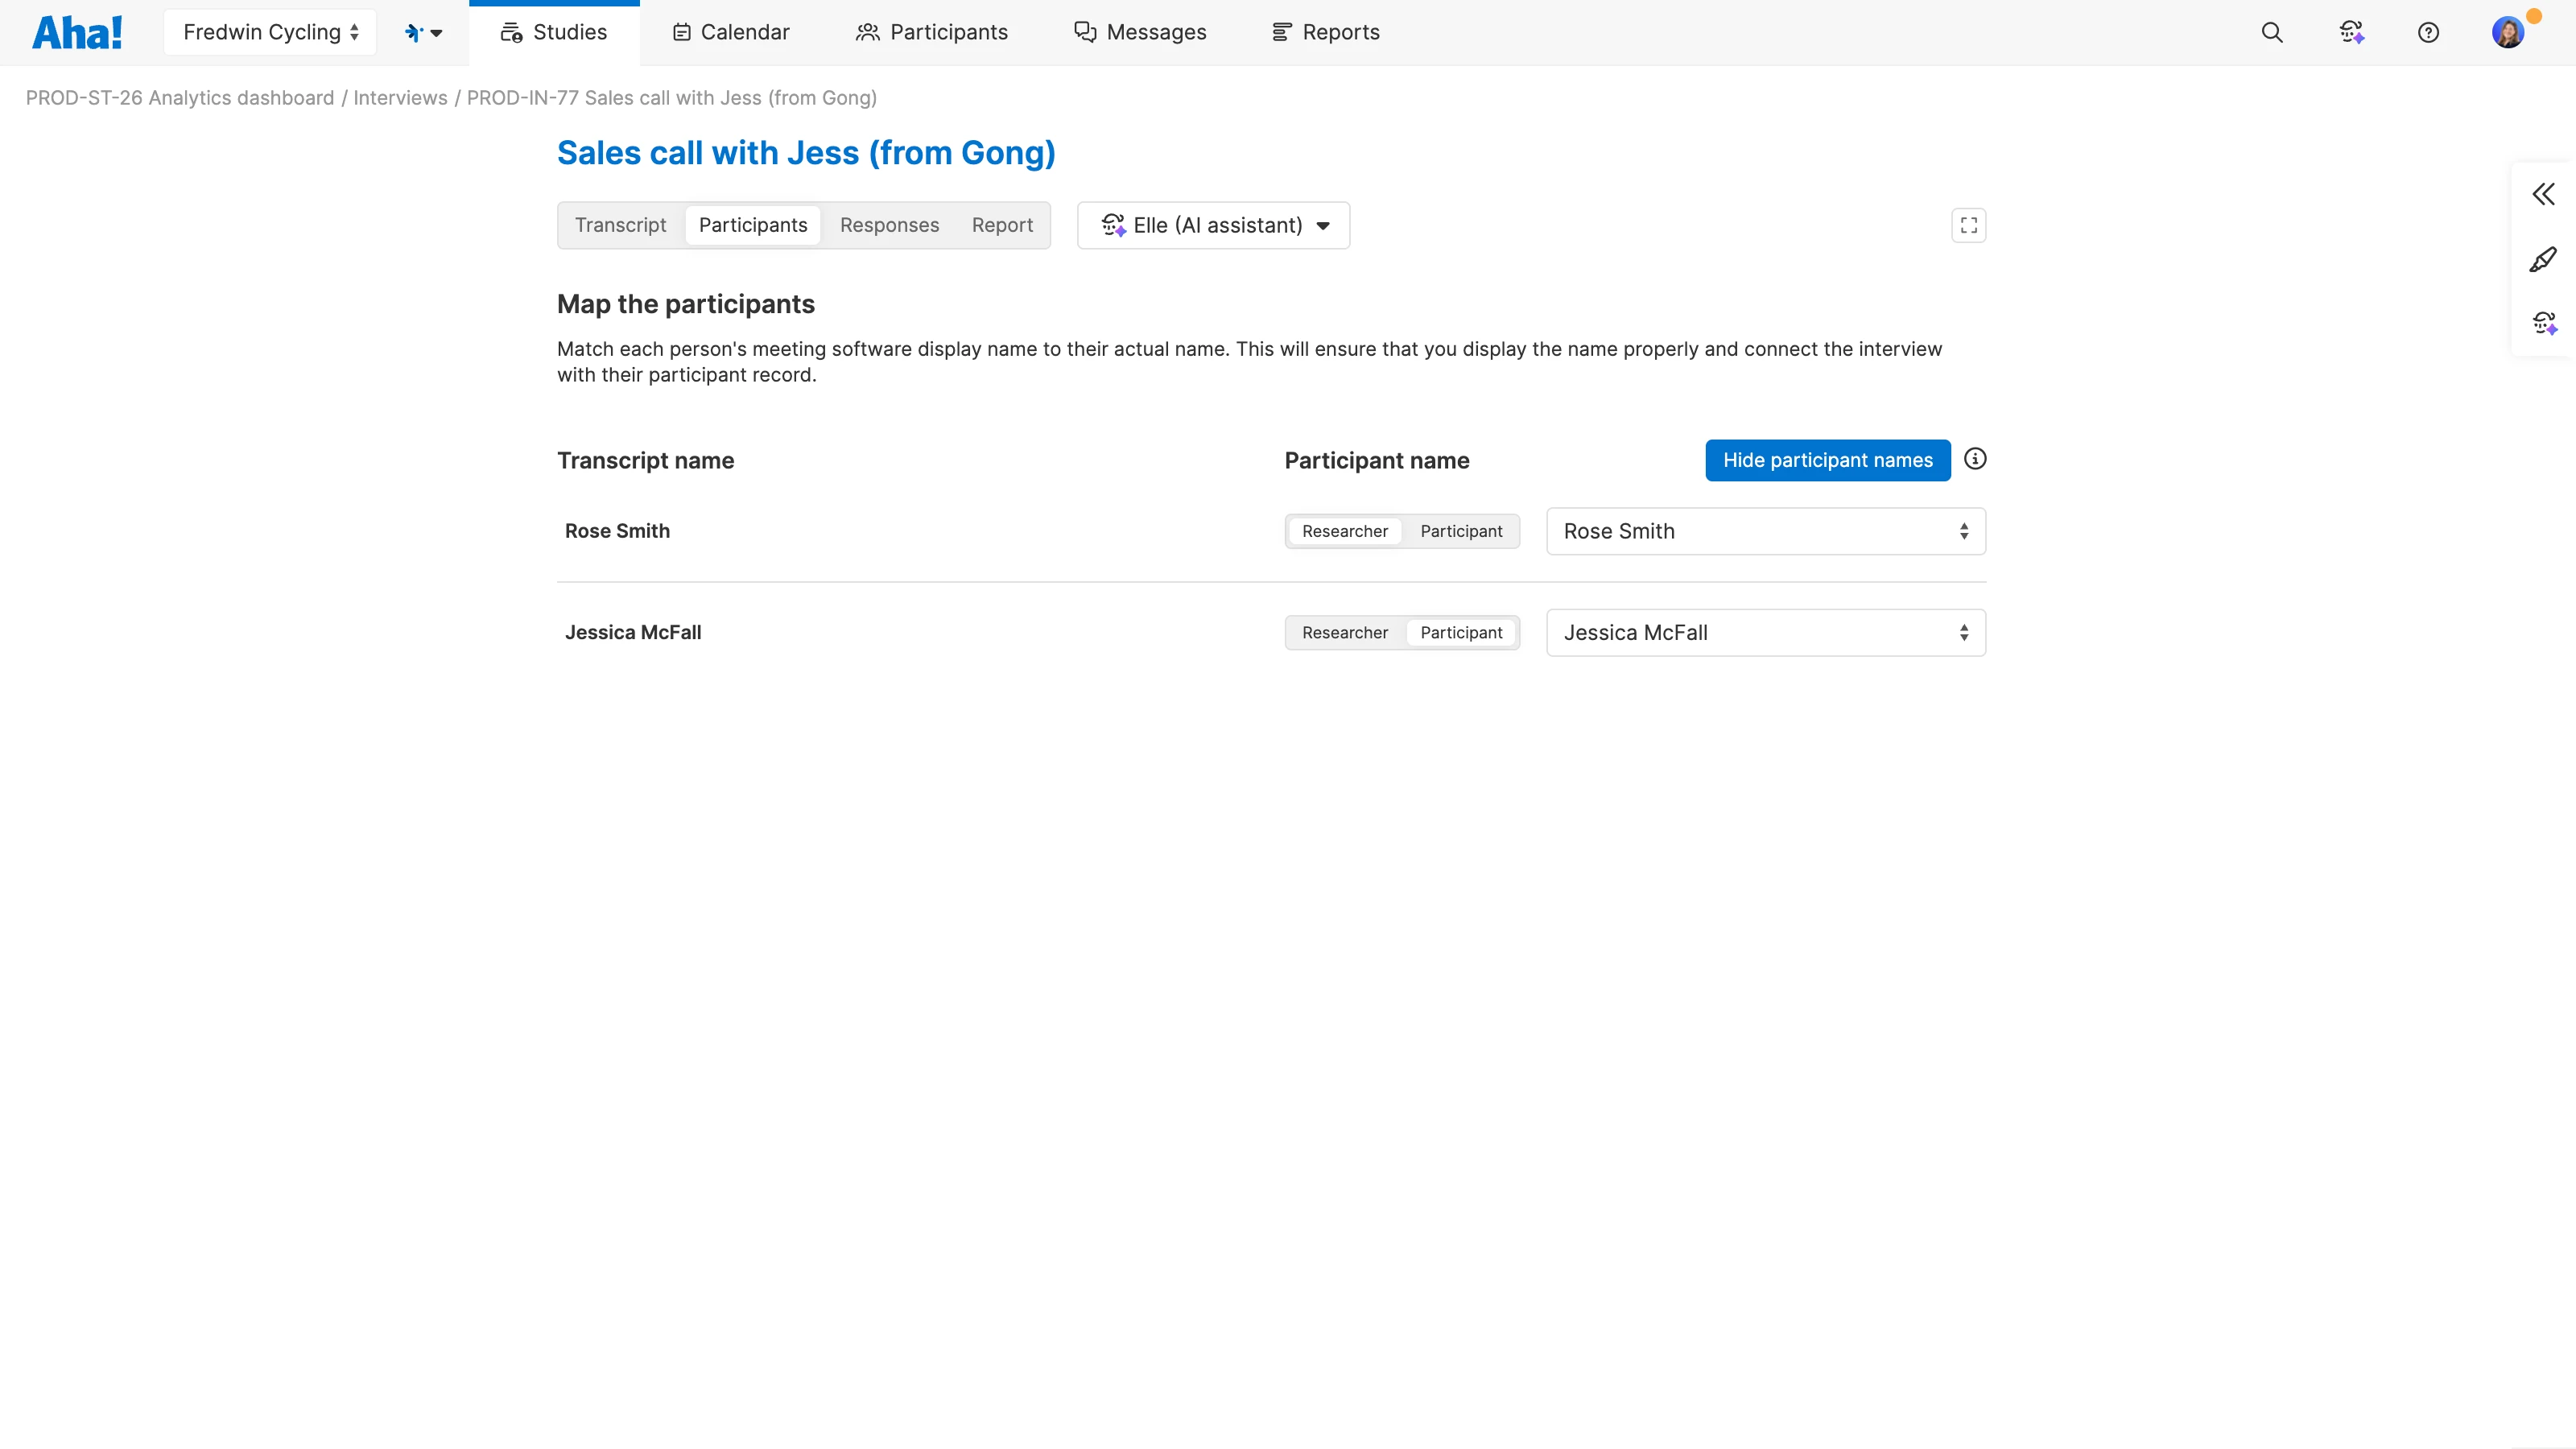Screen dimensions: 2576x1449
Task: Click the rocket icon in right sidebar
Action: [x=2543, y=259]
